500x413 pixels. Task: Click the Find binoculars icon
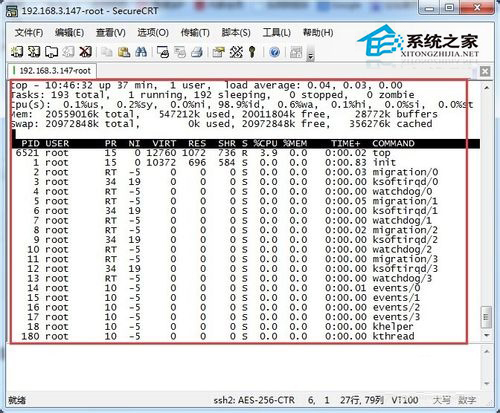[141, 52]
